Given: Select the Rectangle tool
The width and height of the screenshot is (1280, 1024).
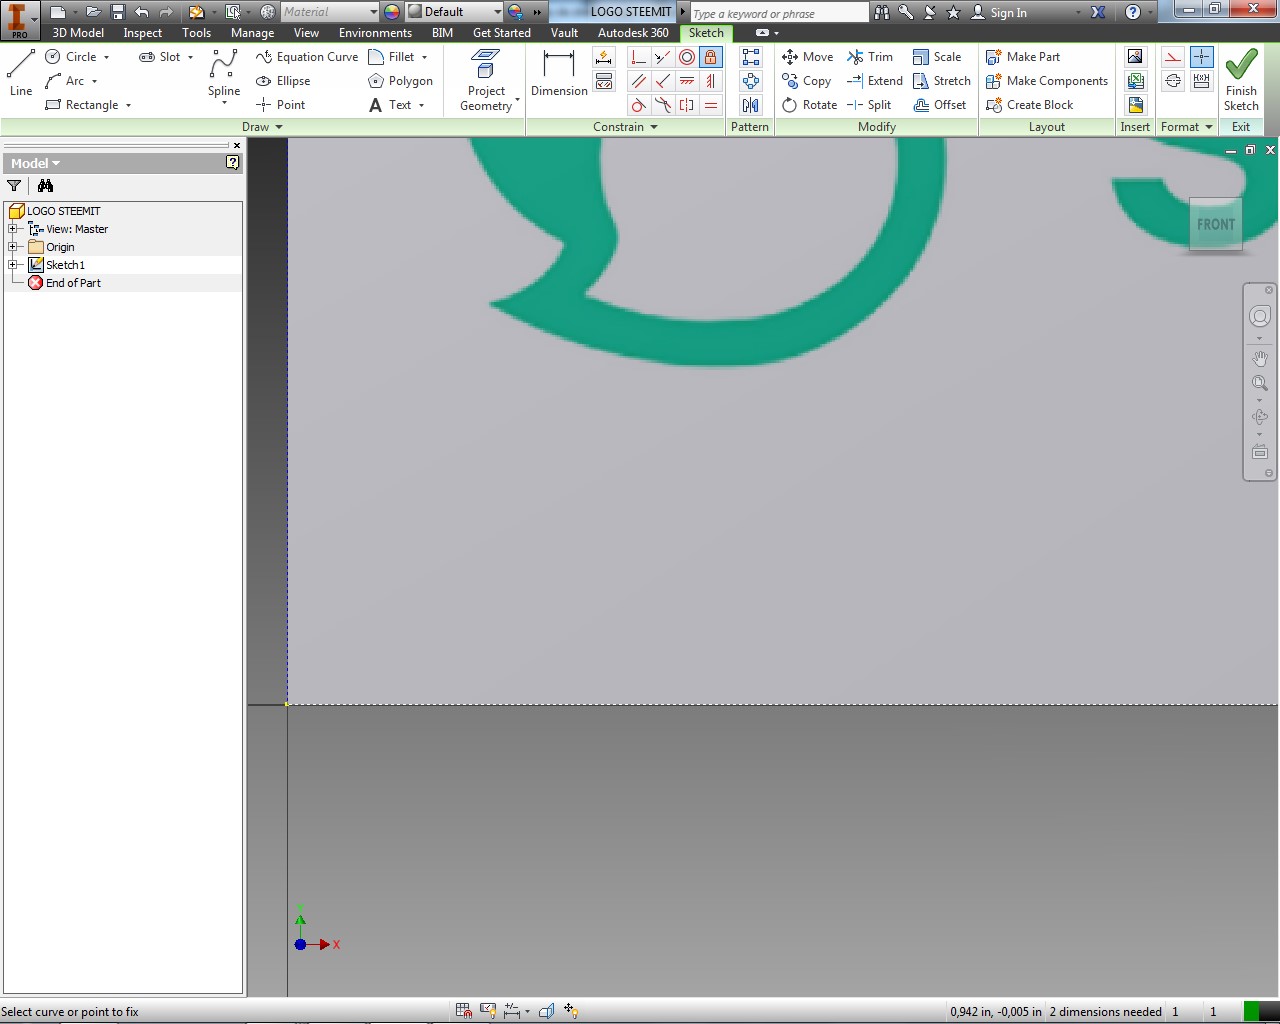Looking at the screenshot, I should [82, 105].
